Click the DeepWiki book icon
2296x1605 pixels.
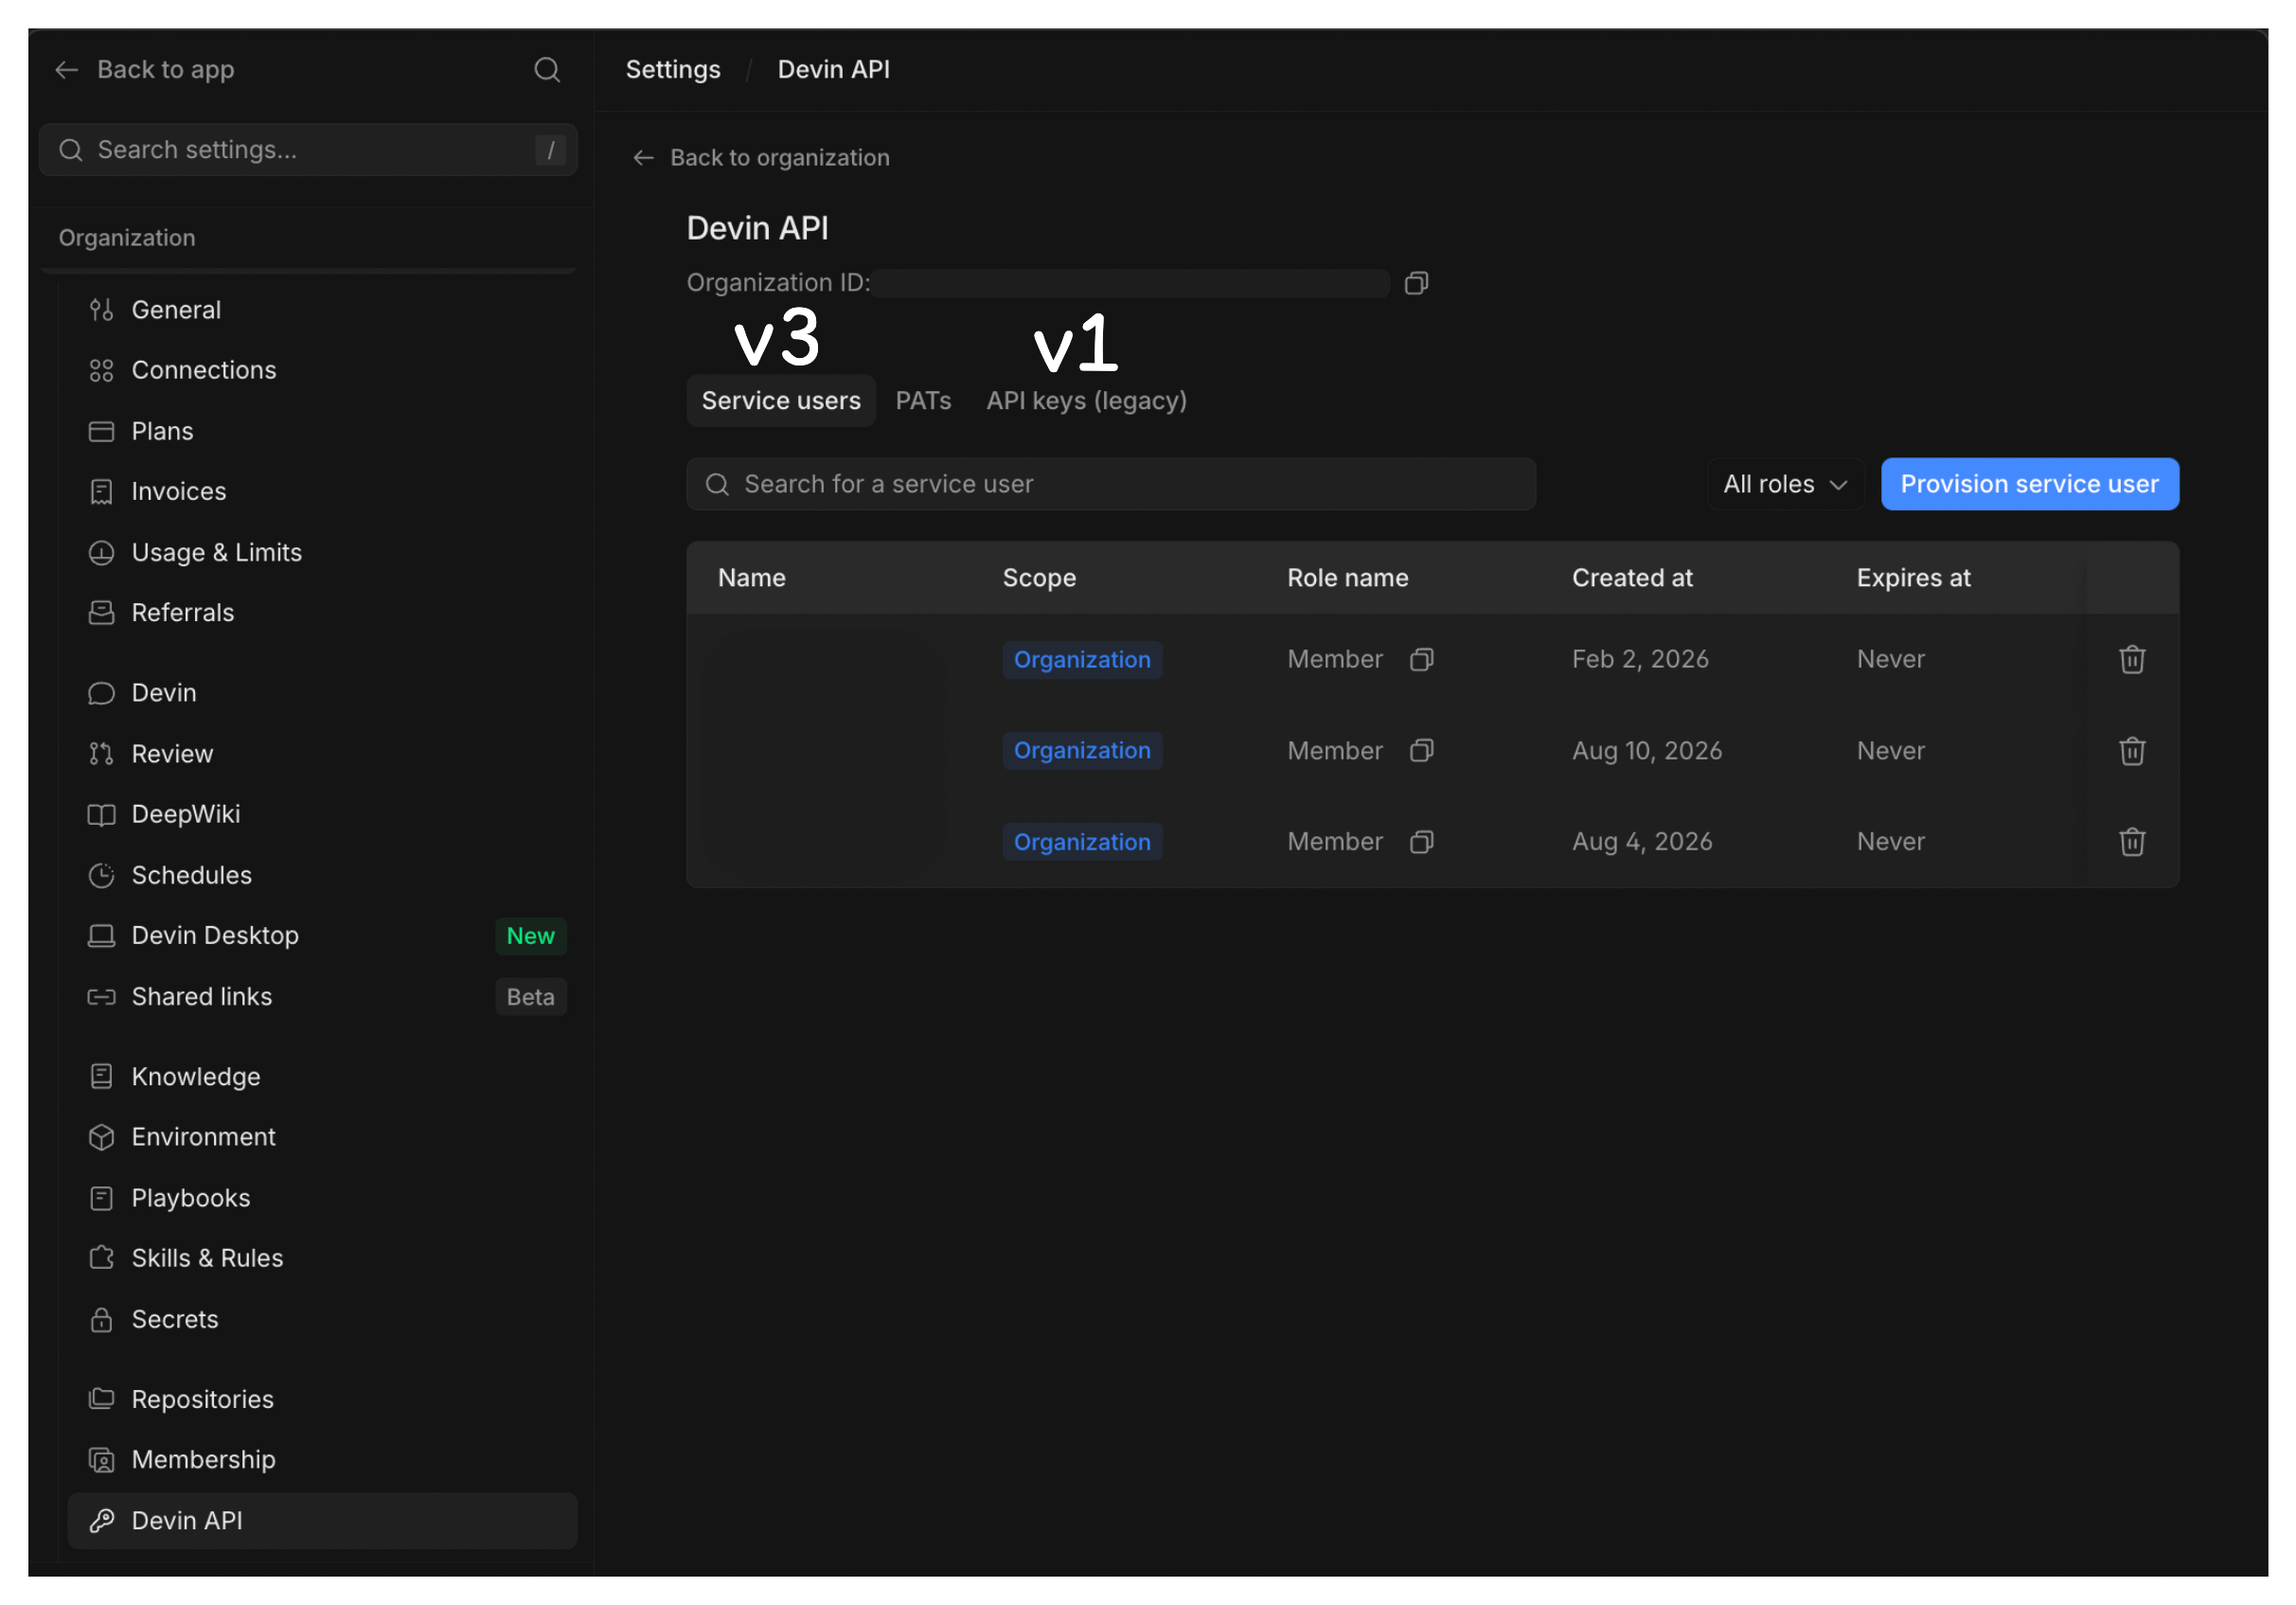101,815
